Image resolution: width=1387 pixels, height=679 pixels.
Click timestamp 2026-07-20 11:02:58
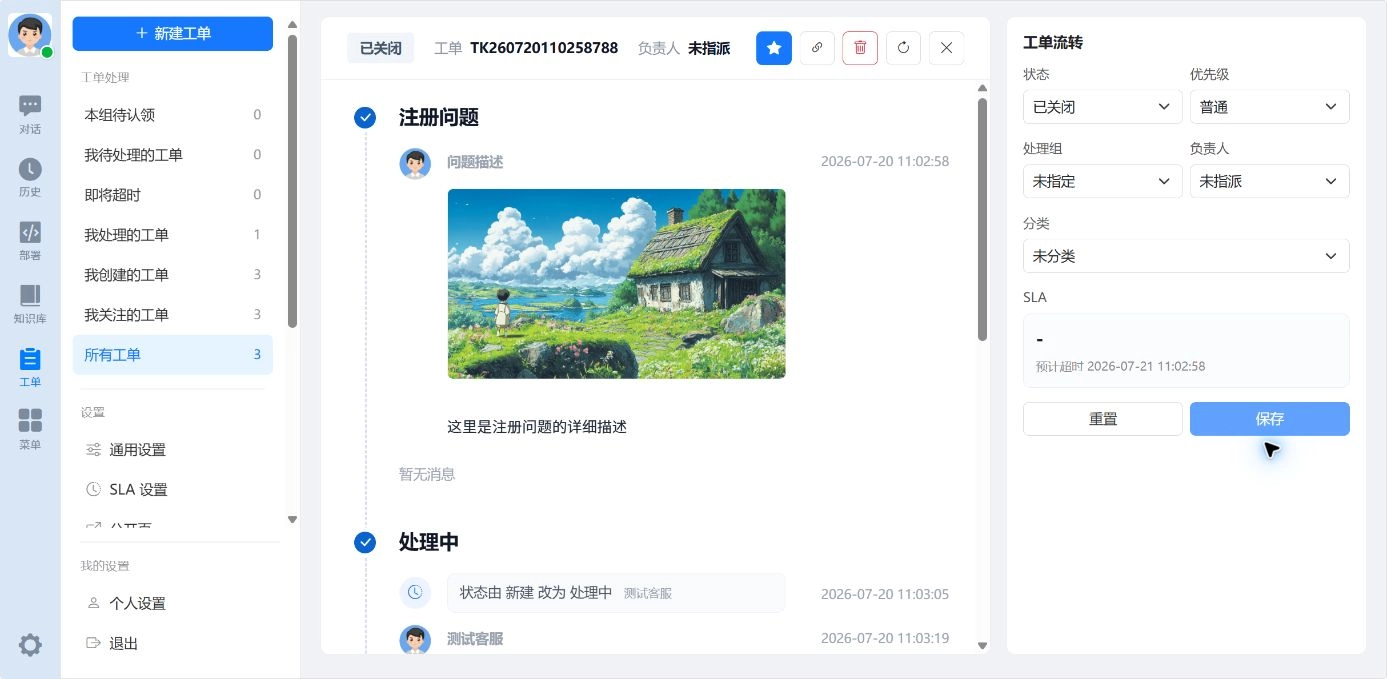tap(885, 161)
